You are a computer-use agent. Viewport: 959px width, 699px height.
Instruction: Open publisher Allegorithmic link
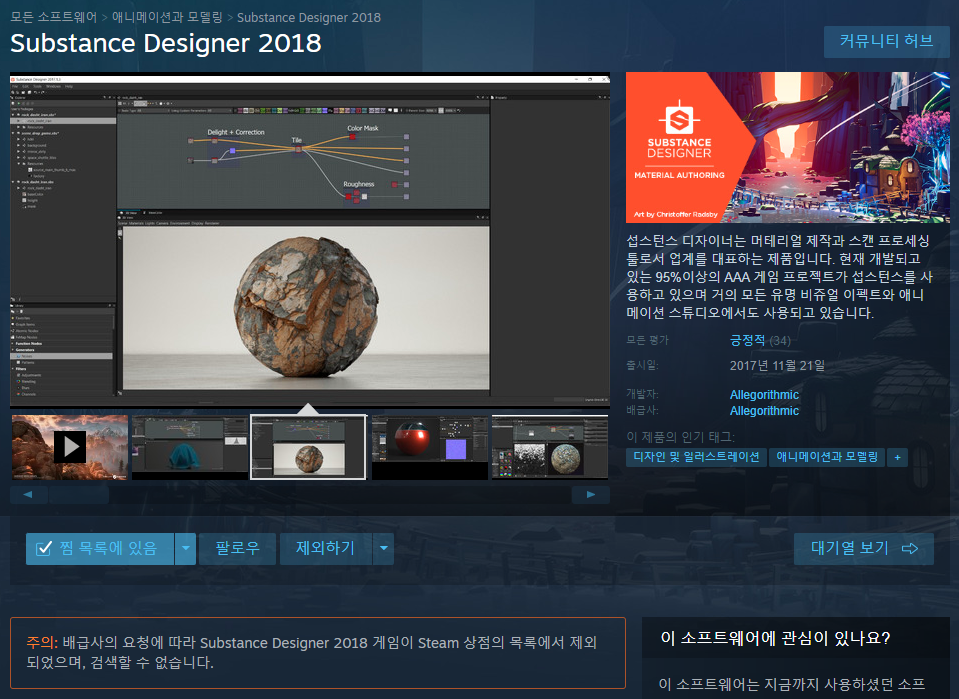coord(765,410)
